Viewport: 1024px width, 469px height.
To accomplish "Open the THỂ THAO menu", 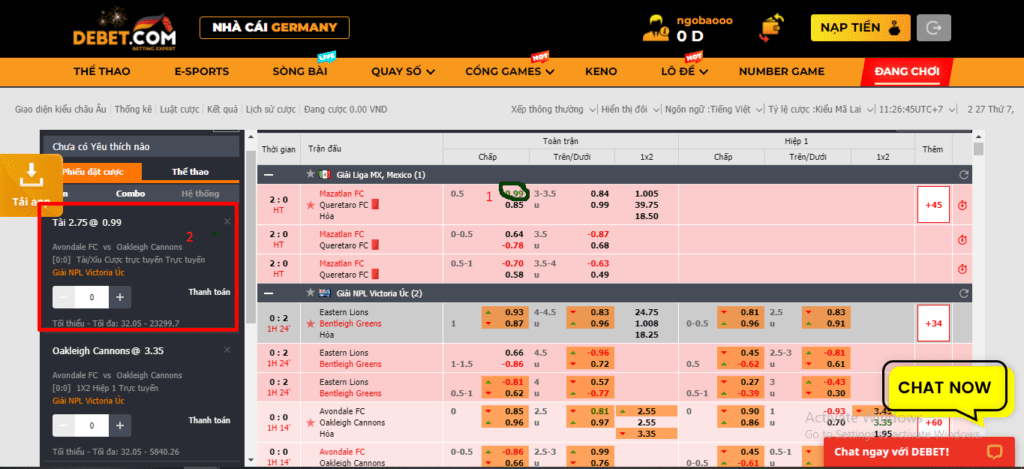I will [102, 72].
